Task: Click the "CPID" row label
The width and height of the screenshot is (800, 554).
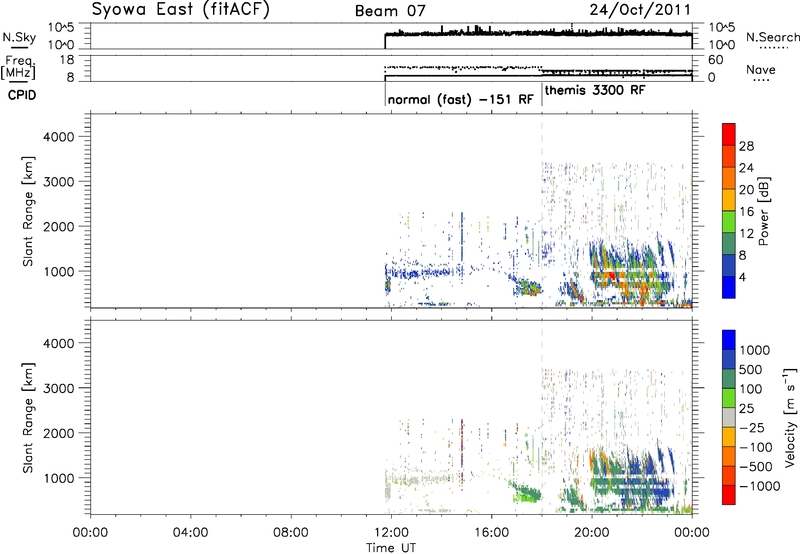Action: tap(22, 95)
